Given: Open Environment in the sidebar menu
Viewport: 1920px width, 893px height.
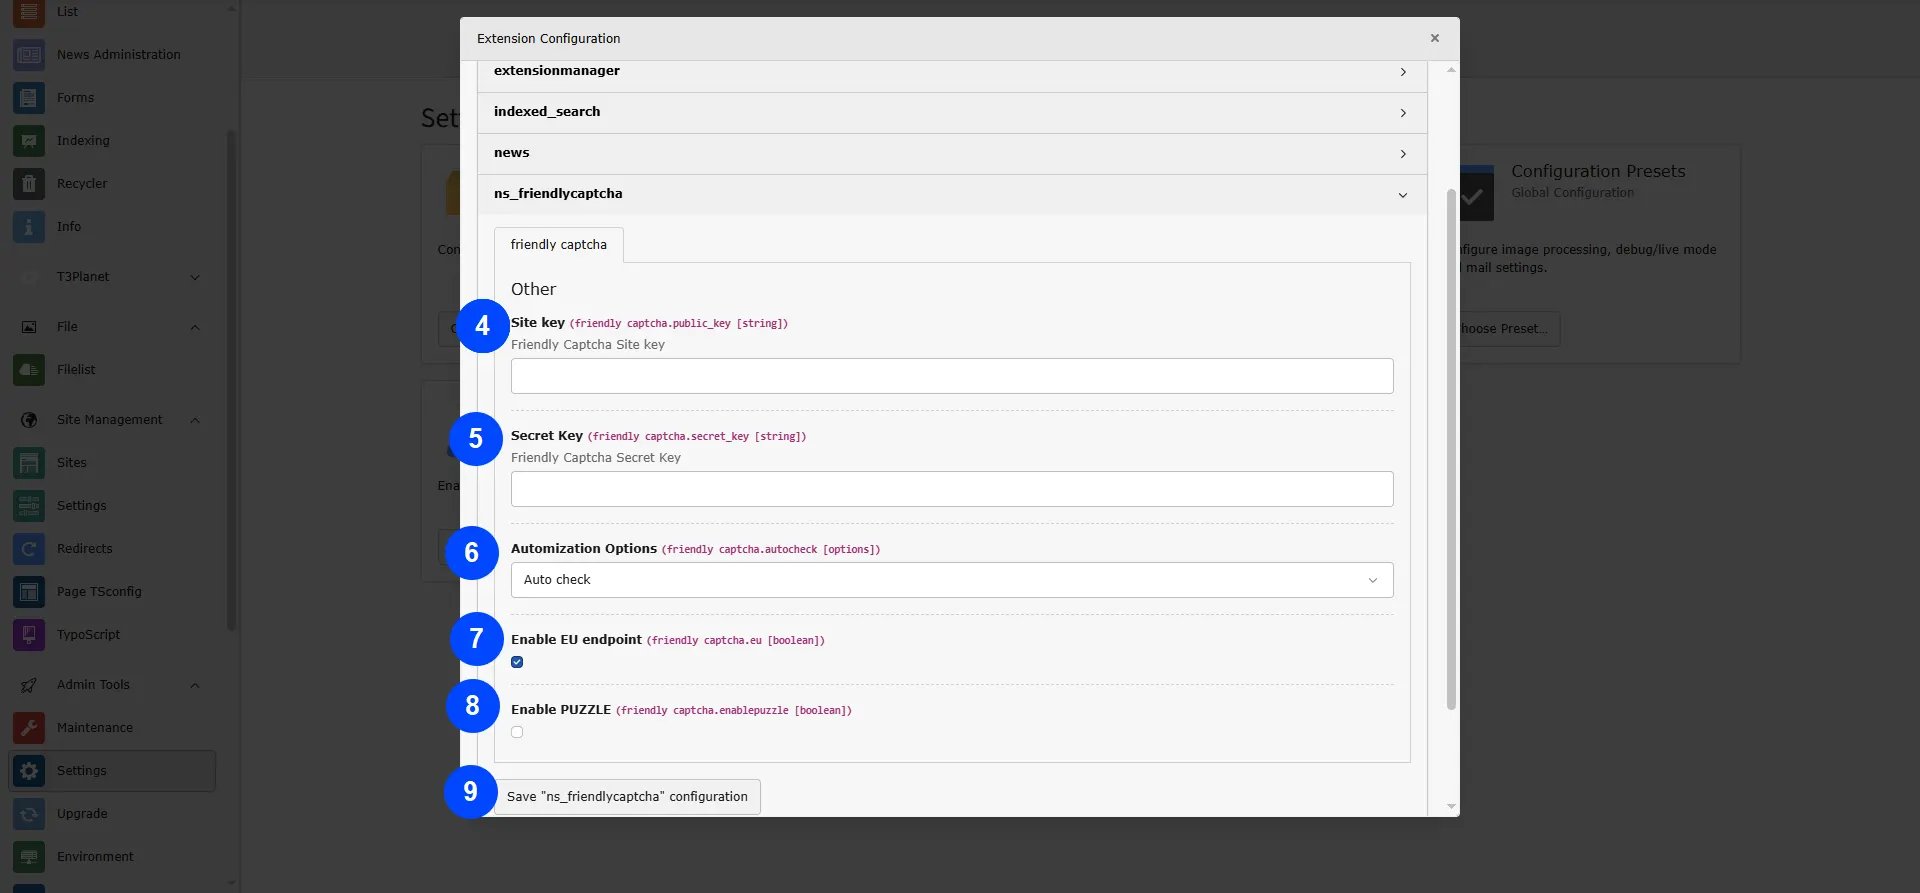Looking at the screenshot, I should tap(95, 857).
